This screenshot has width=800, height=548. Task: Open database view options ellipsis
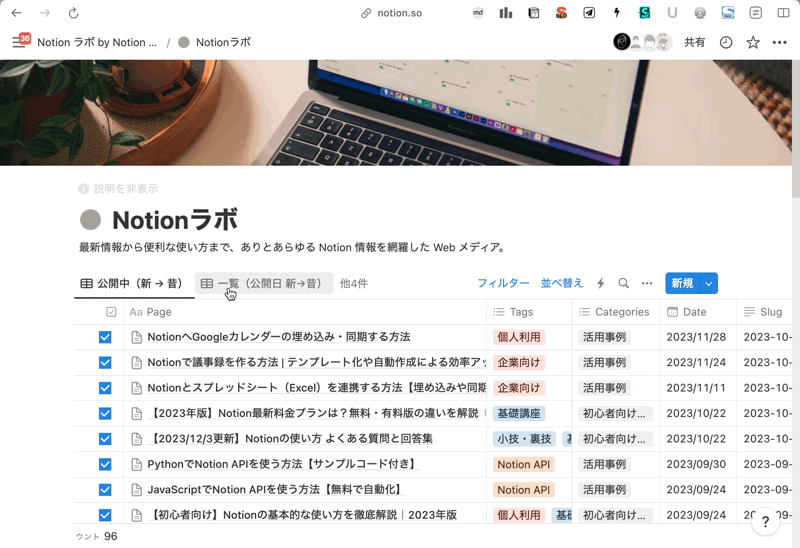point(647,283)
